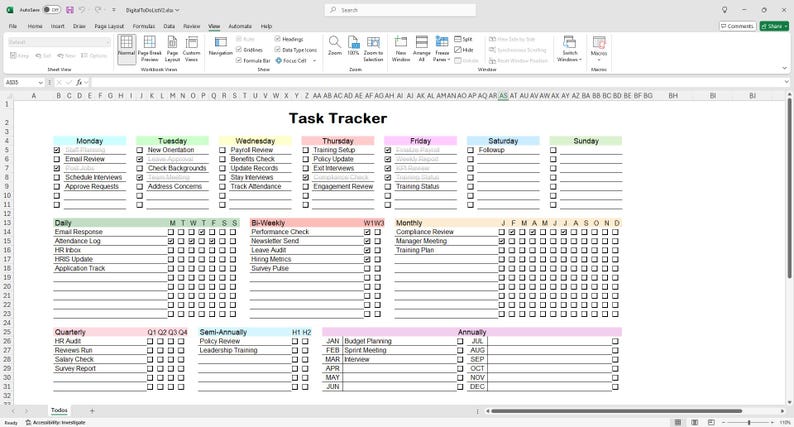Click Zoom to Selection

(373, 49)
